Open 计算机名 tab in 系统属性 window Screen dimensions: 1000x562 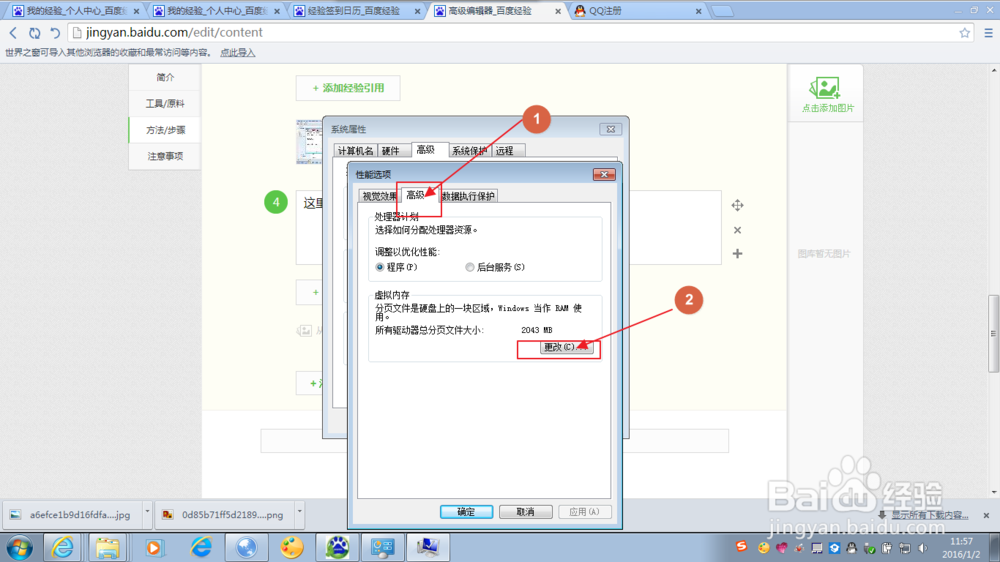(355, 151)
